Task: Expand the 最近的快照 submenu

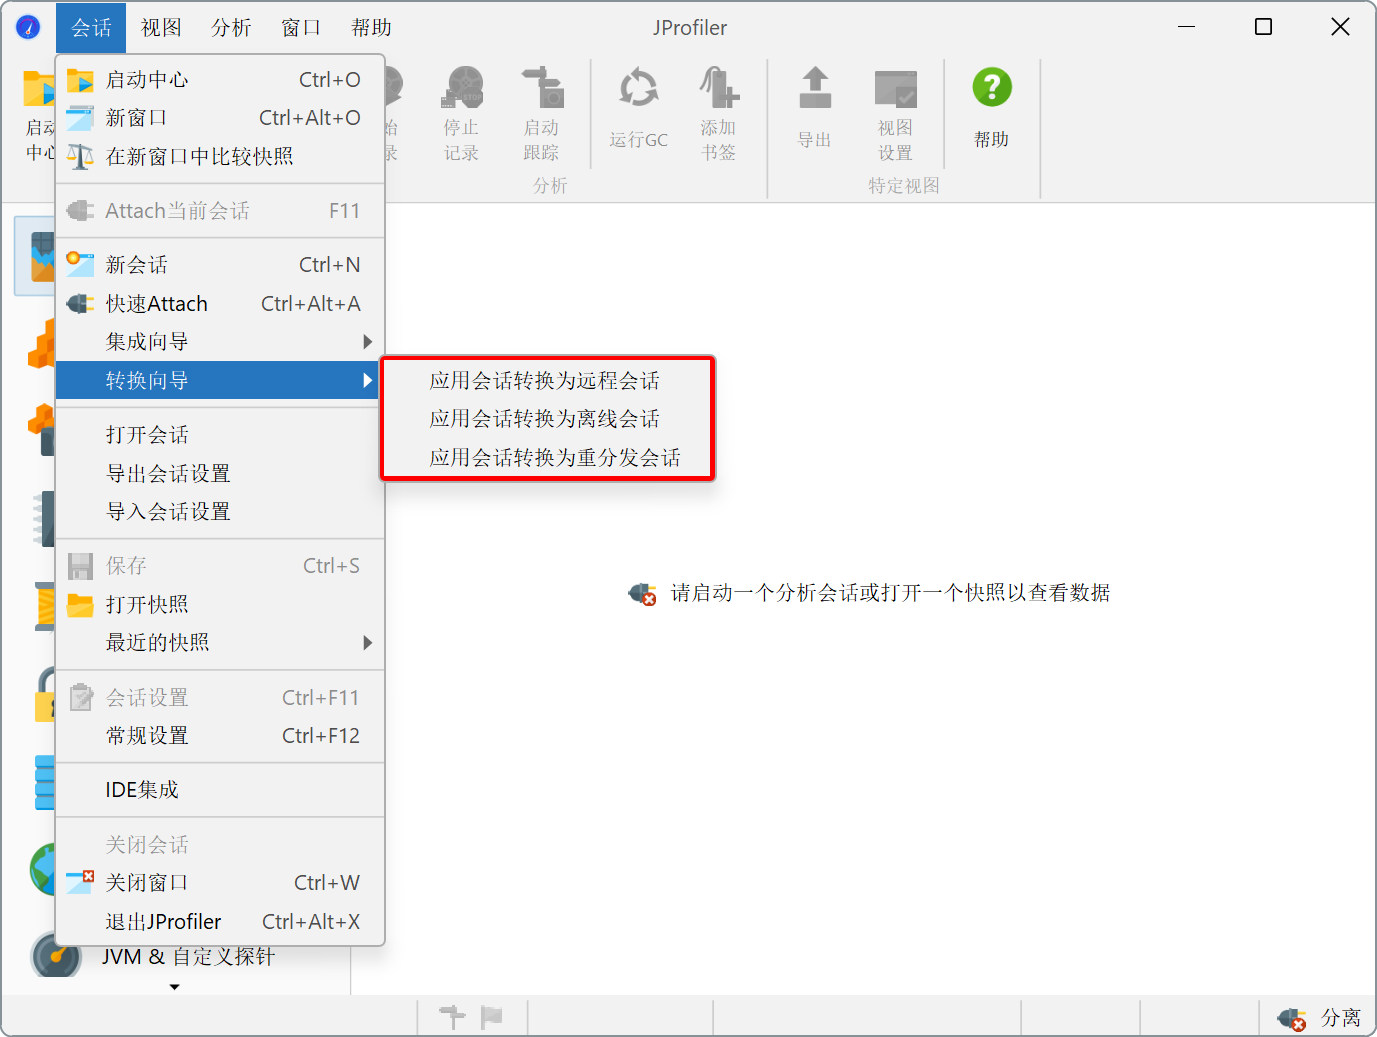Action: tap(220, 643)
